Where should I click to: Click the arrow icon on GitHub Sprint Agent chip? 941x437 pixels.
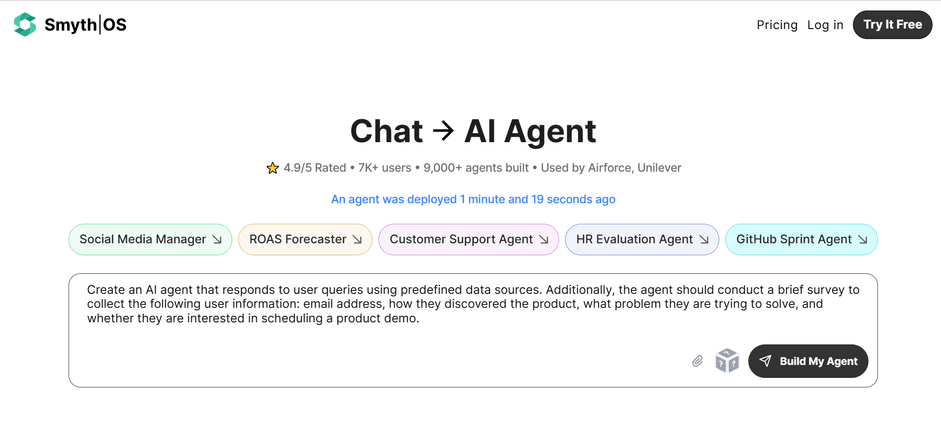(862, 240)
